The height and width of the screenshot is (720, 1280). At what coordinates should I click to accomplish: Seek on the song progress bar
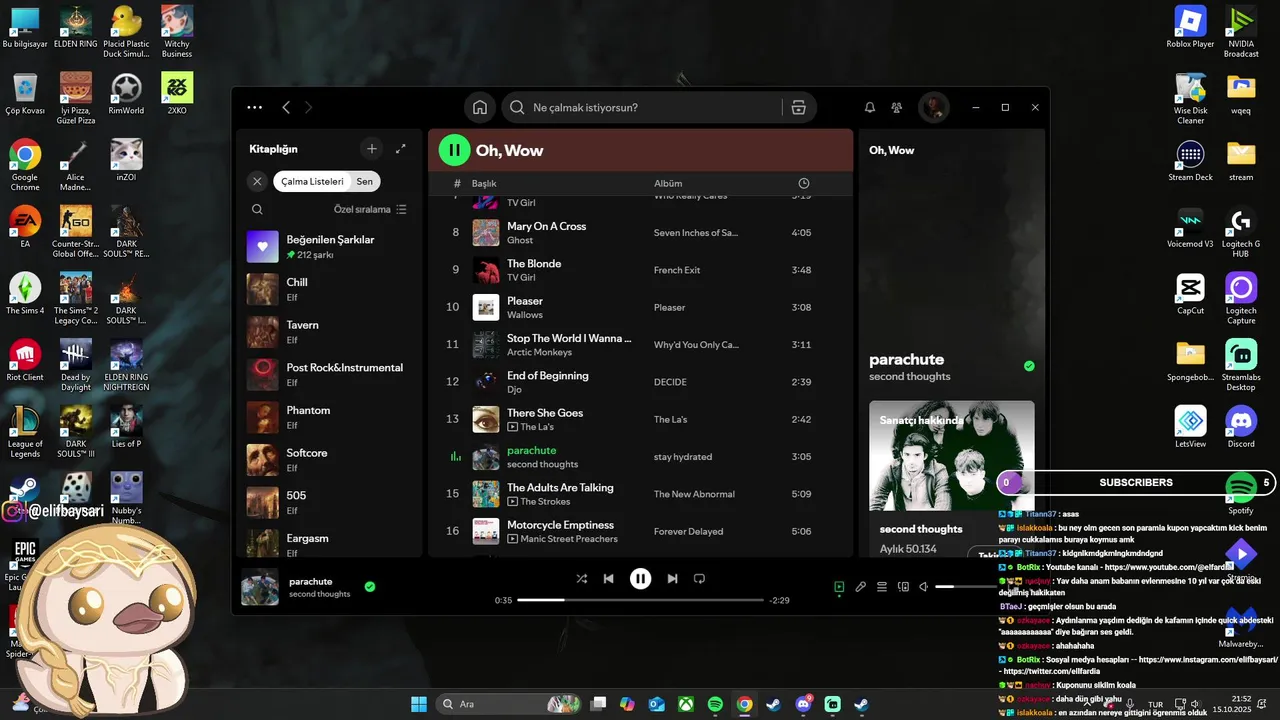640,600
